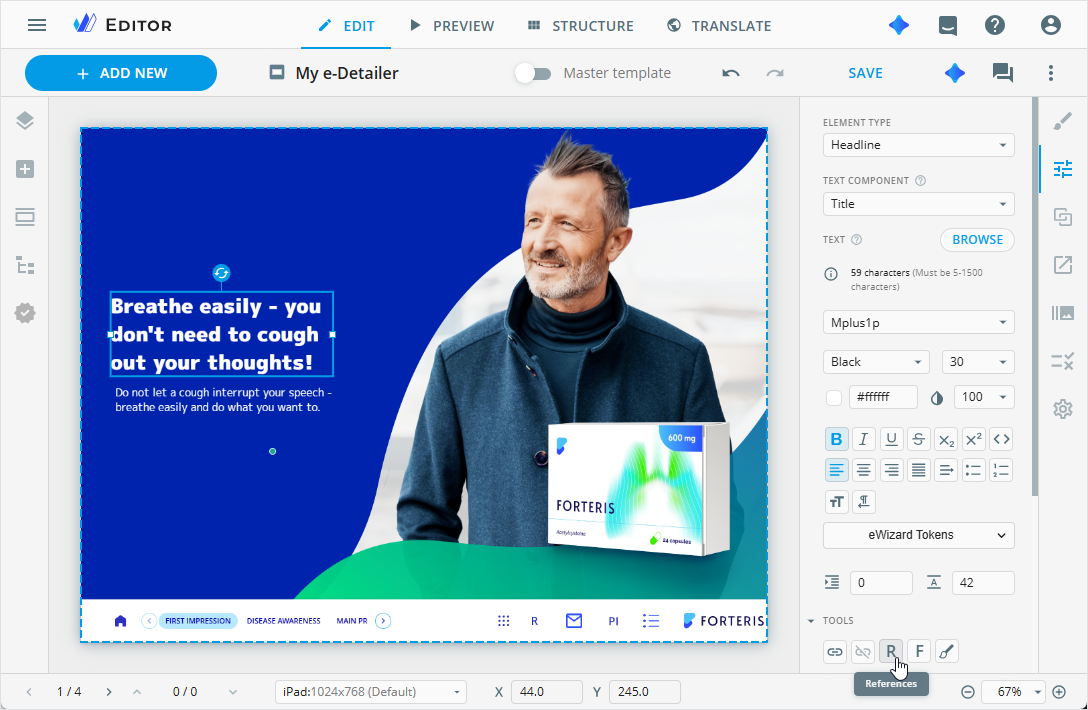
Task: Click the home icon in slide navigation
Action: (121, 621)
